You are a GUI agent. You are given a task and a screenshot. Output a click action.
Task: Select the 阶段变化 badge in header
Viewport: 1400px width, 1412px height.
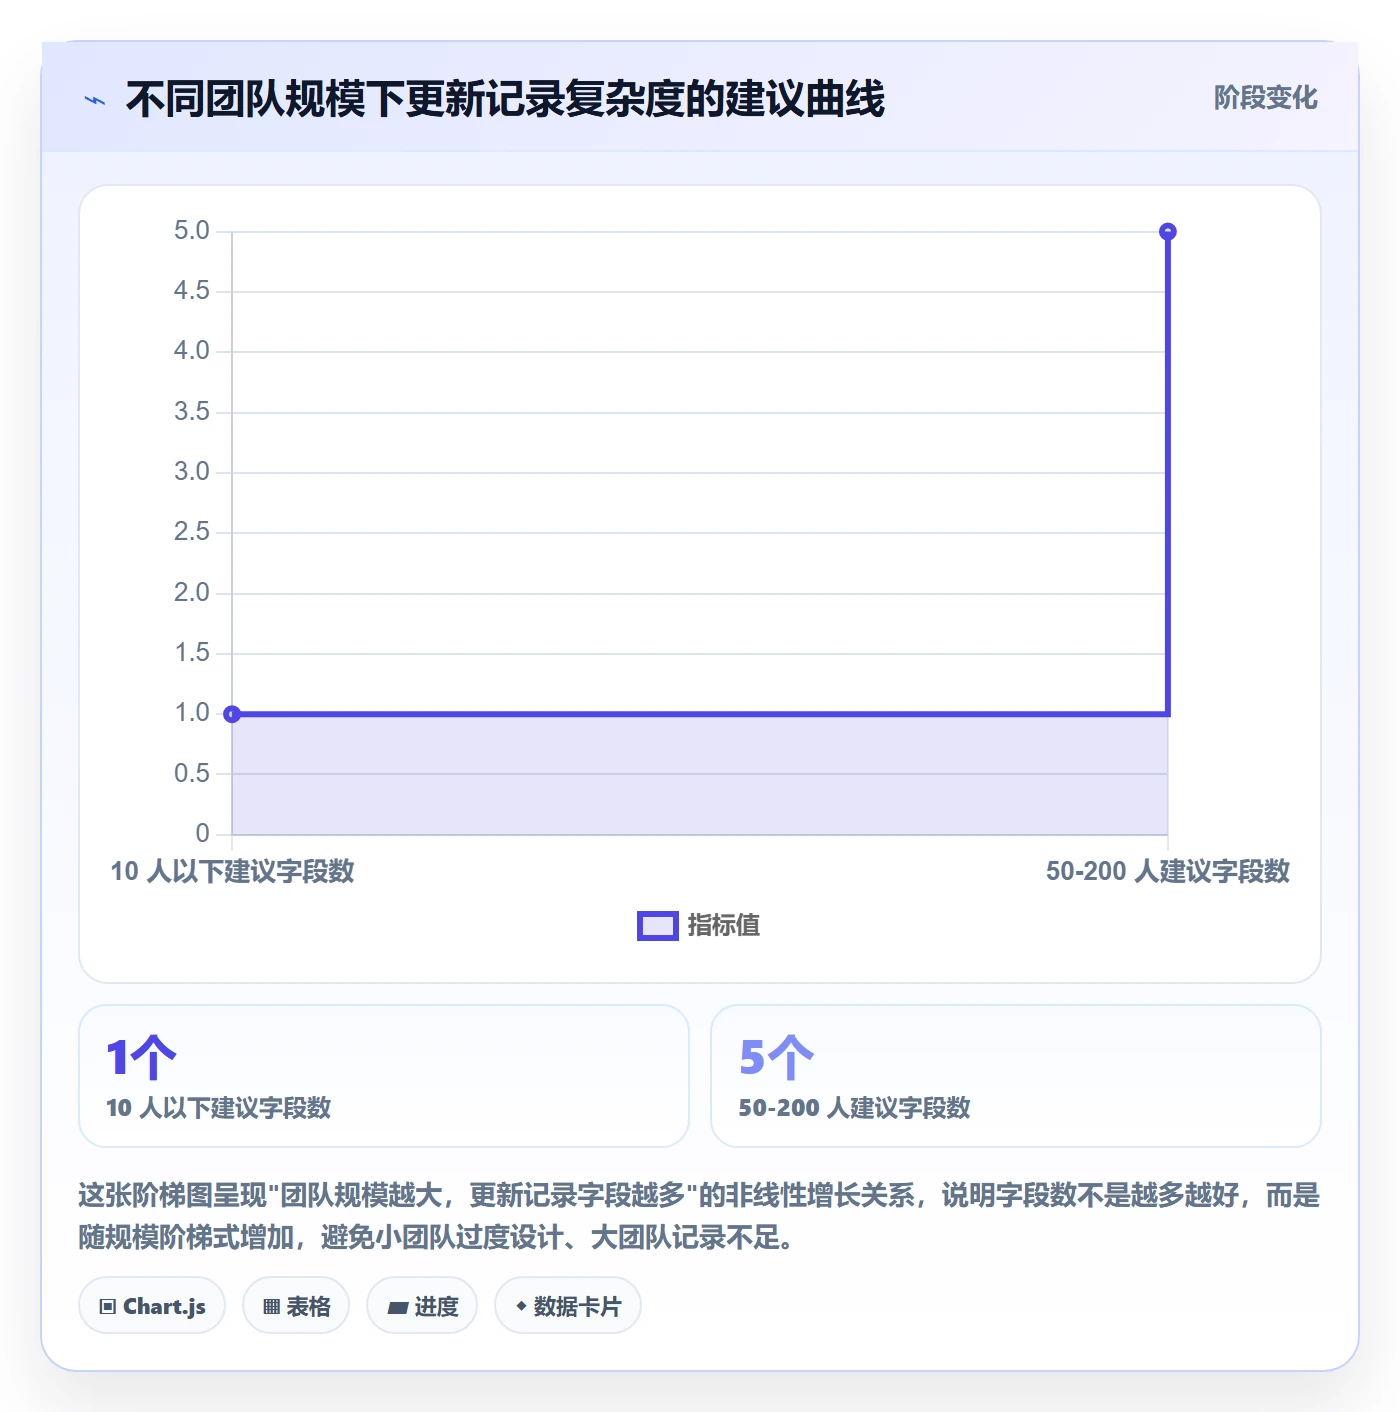(x=1265, y=98)
